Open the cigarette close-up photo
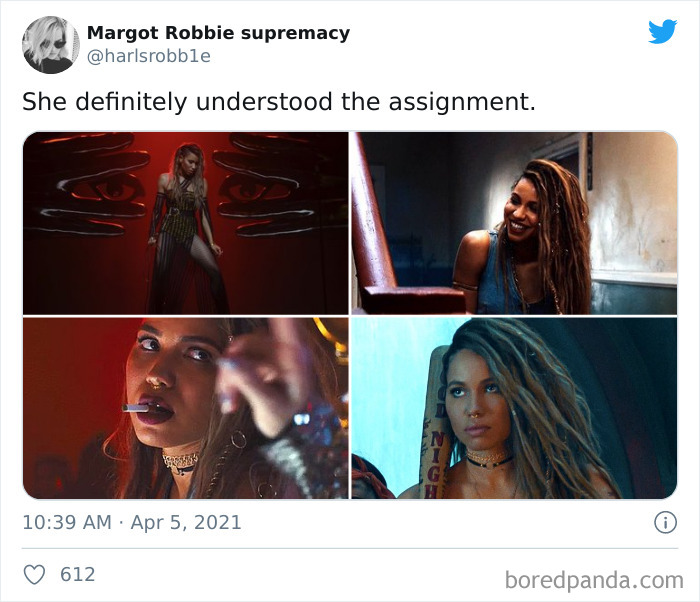 186,408
